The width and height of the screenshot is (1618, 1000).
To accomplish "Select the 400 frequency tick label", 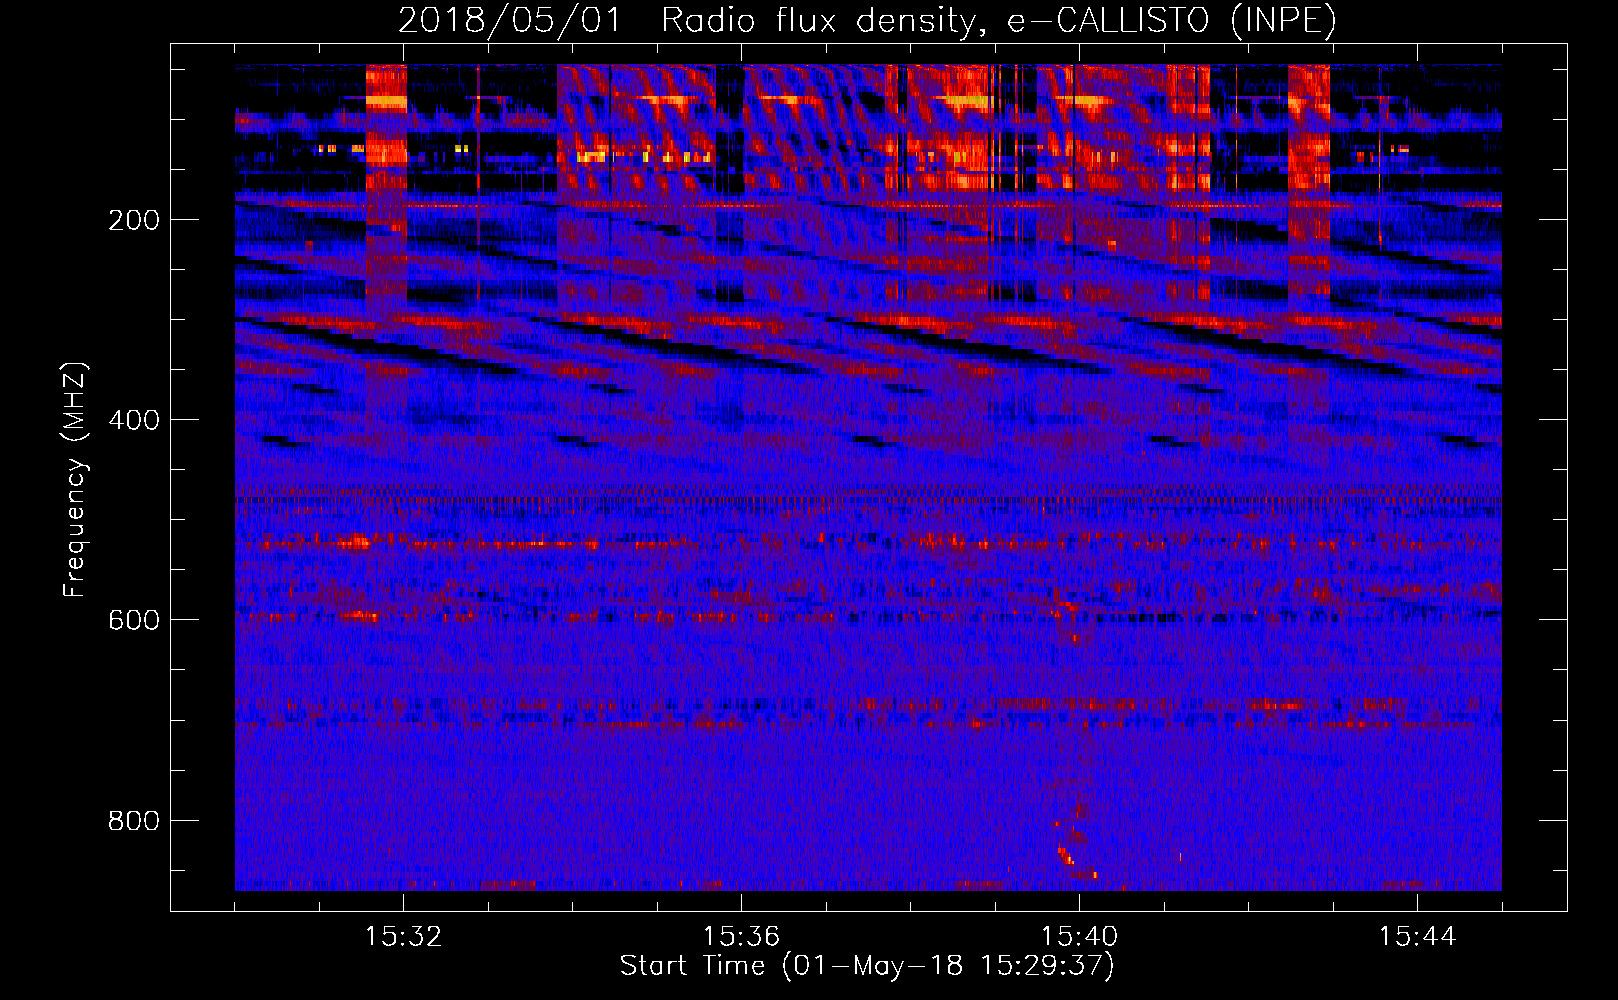I will pos(134,420).
